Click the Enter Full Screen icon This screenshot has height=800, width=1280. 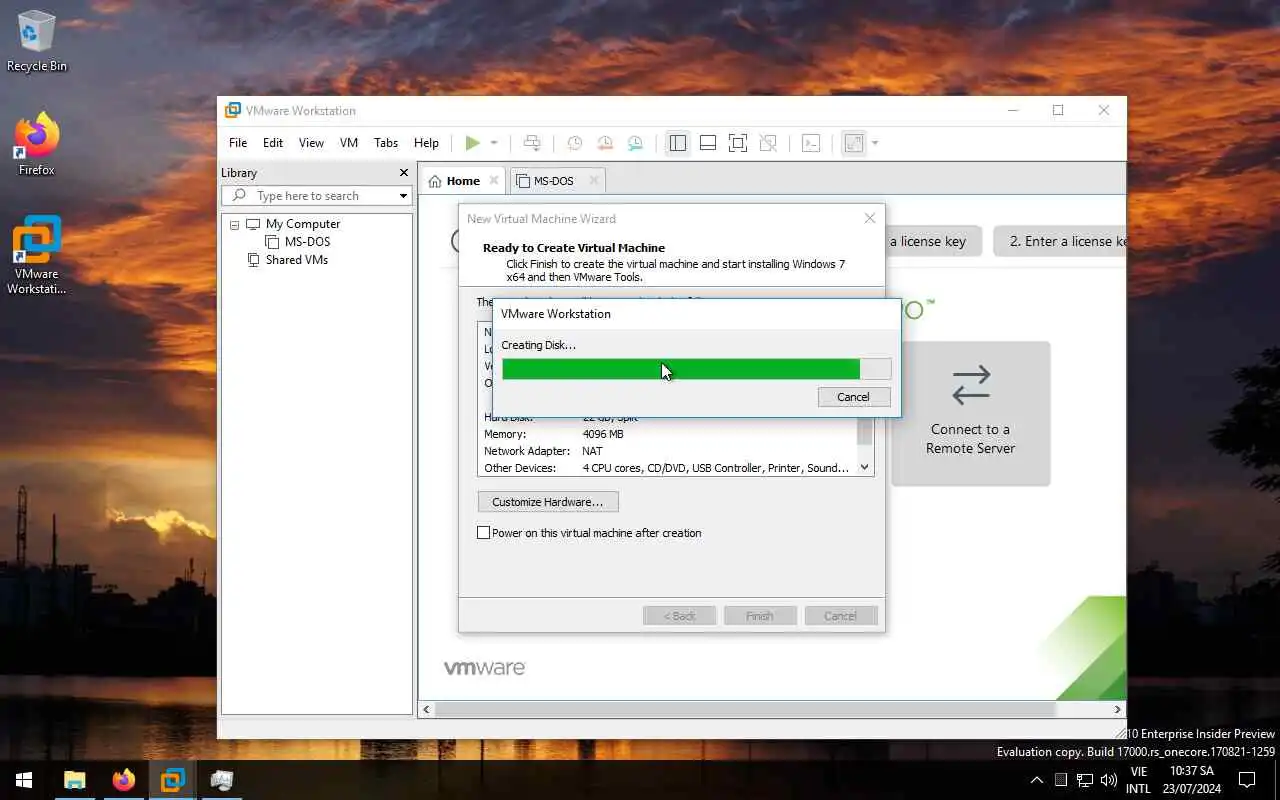click(x=738, y=143)
